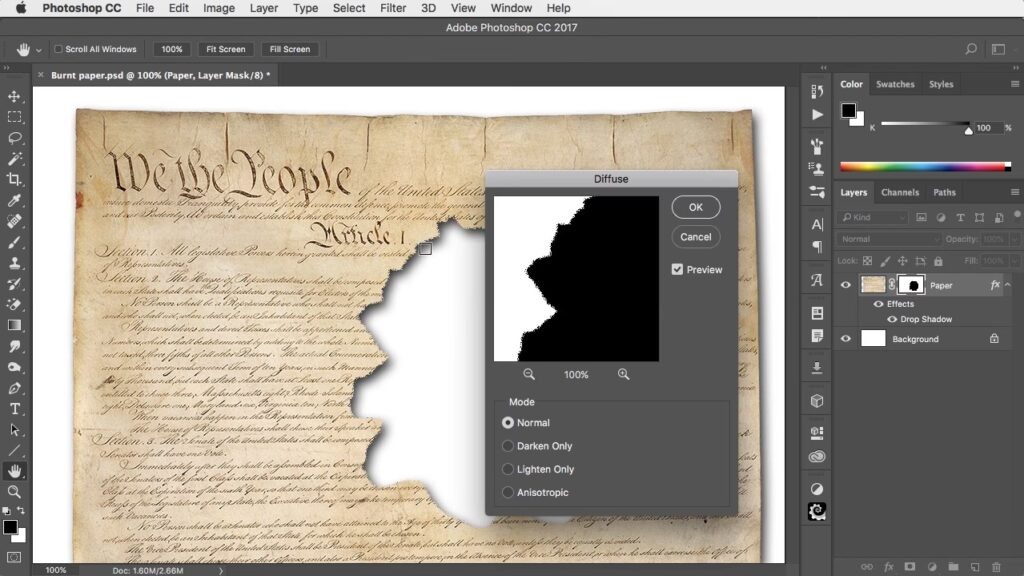Select the Horizontal Type tool
This screenshot has width=1024, height=576.
coord(14,409)
